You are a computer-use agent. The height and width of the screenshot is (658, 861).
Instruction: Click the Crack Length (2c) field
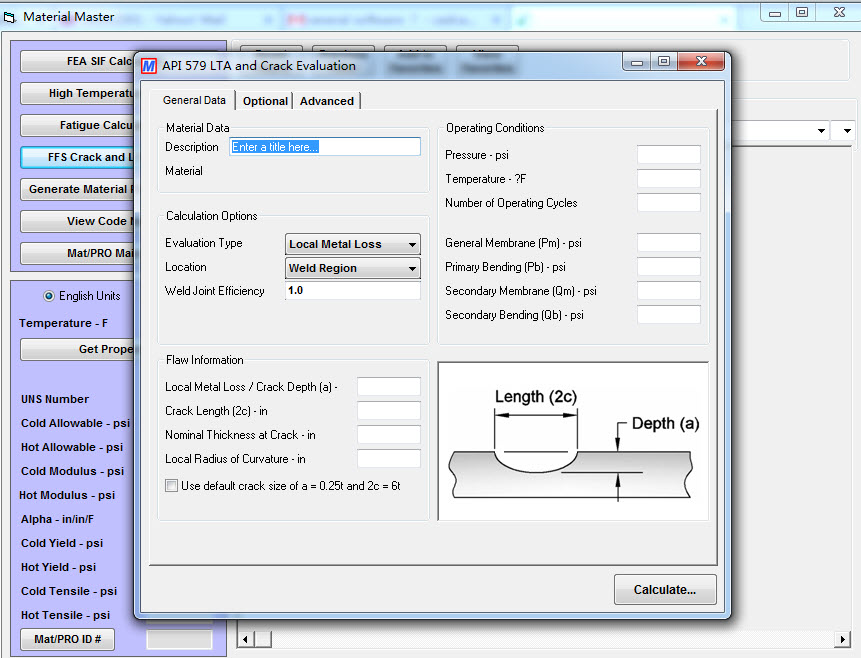pyautogui.click(x=389, y=411)
